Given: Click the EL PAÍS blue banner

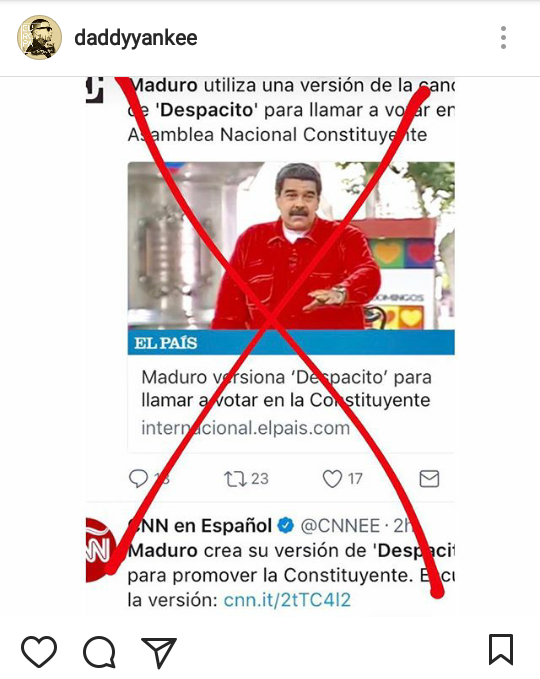Looking at the screenshot, I should tap(291, 343).
